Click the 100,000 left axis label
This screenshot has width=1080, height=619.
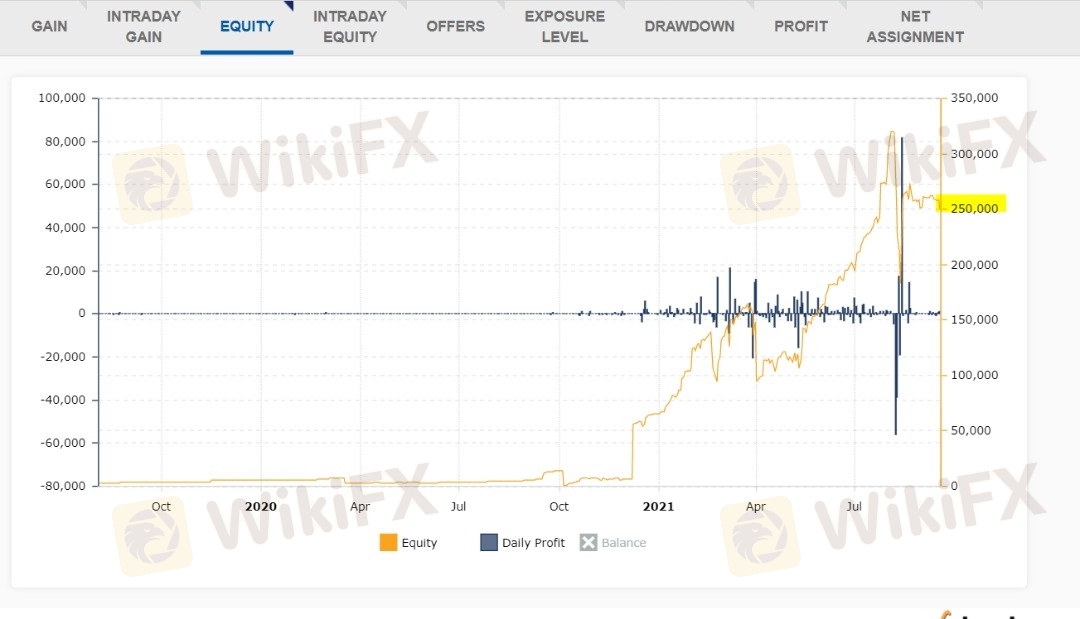tap(62, 98)
